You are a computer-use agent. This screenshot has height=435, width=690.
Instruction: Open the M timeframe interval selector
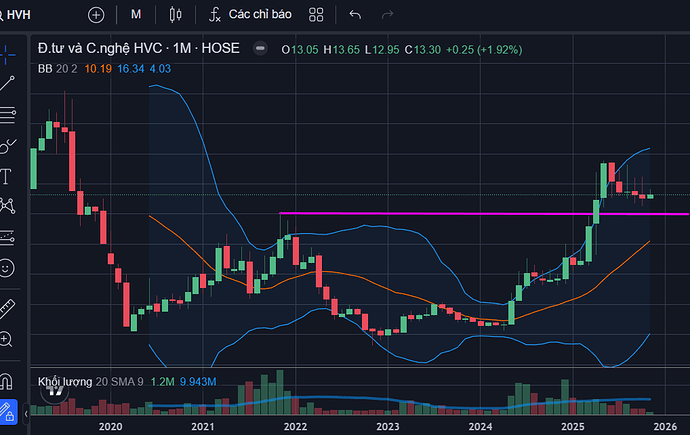136,15
